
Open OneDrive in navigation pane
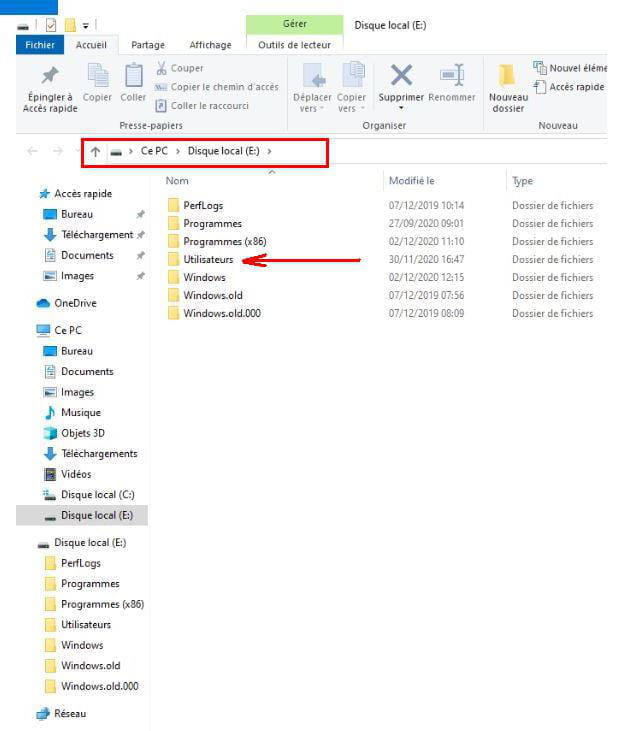click(75, 303)
